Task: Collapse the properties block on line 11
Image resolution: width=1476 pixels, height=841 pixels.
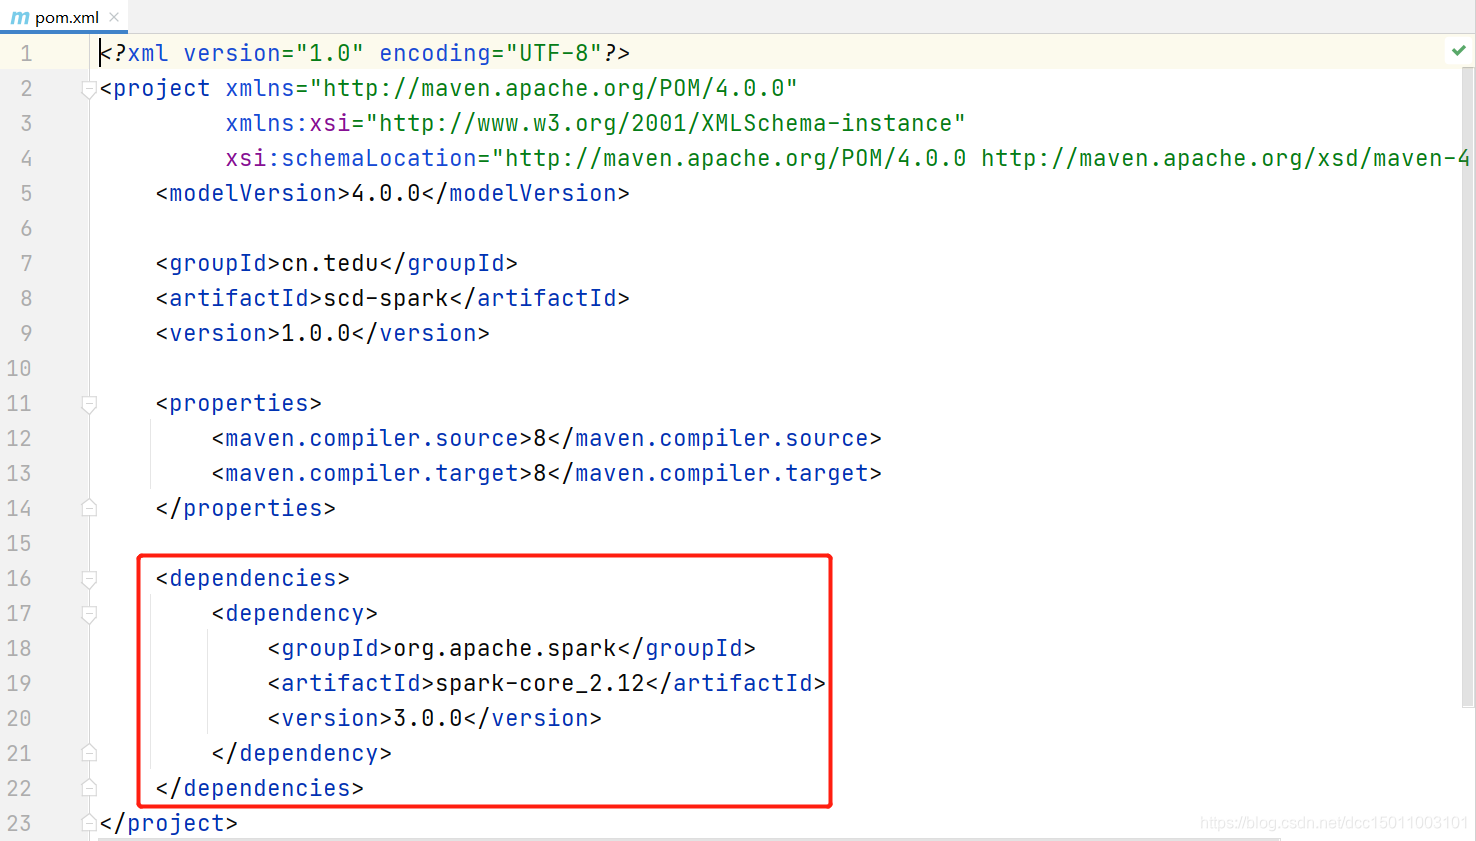Action: pyautogui.click(x=89, y=404)
